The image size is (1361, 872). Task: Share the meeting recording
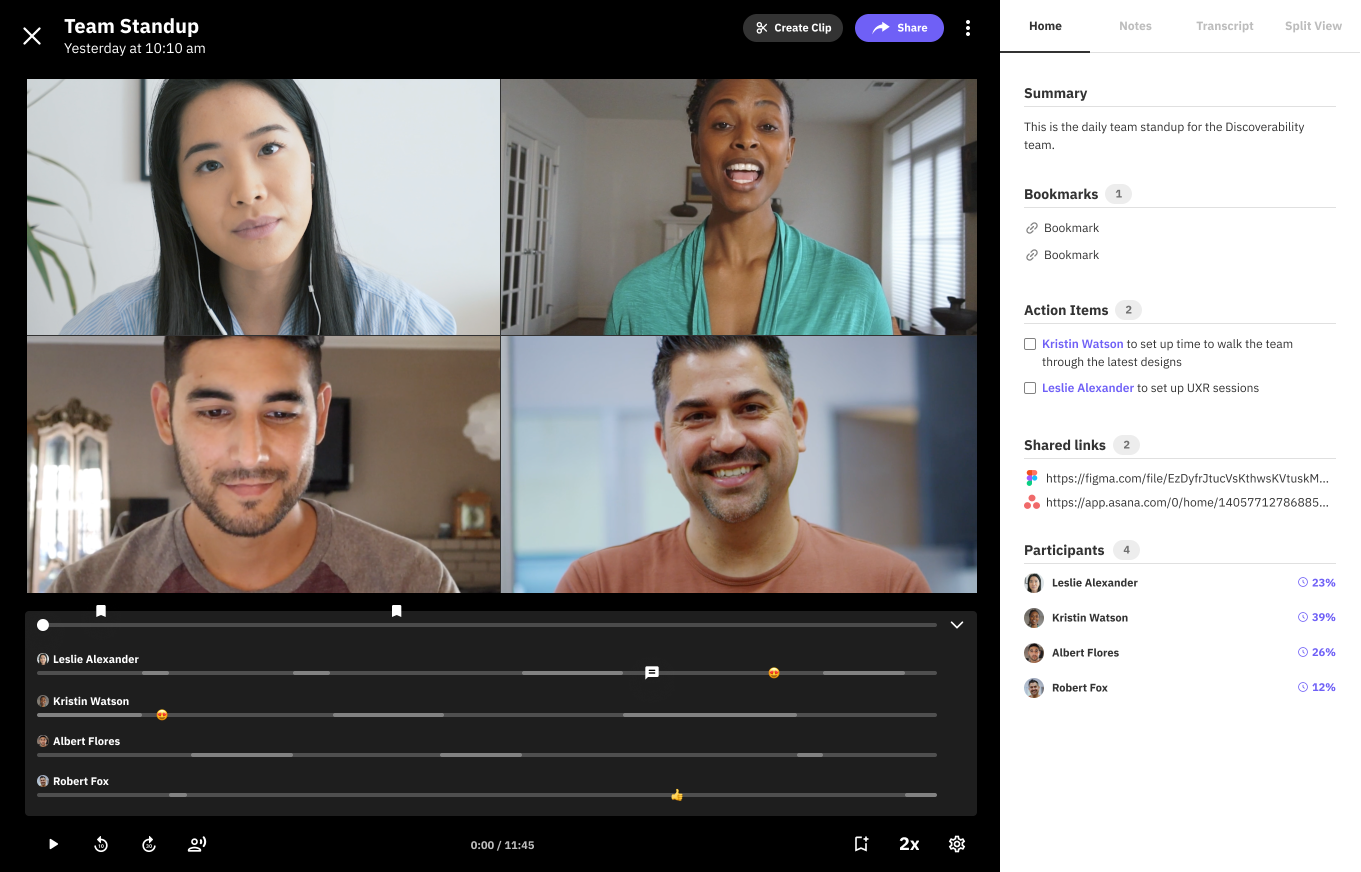[x=899, y=28]
